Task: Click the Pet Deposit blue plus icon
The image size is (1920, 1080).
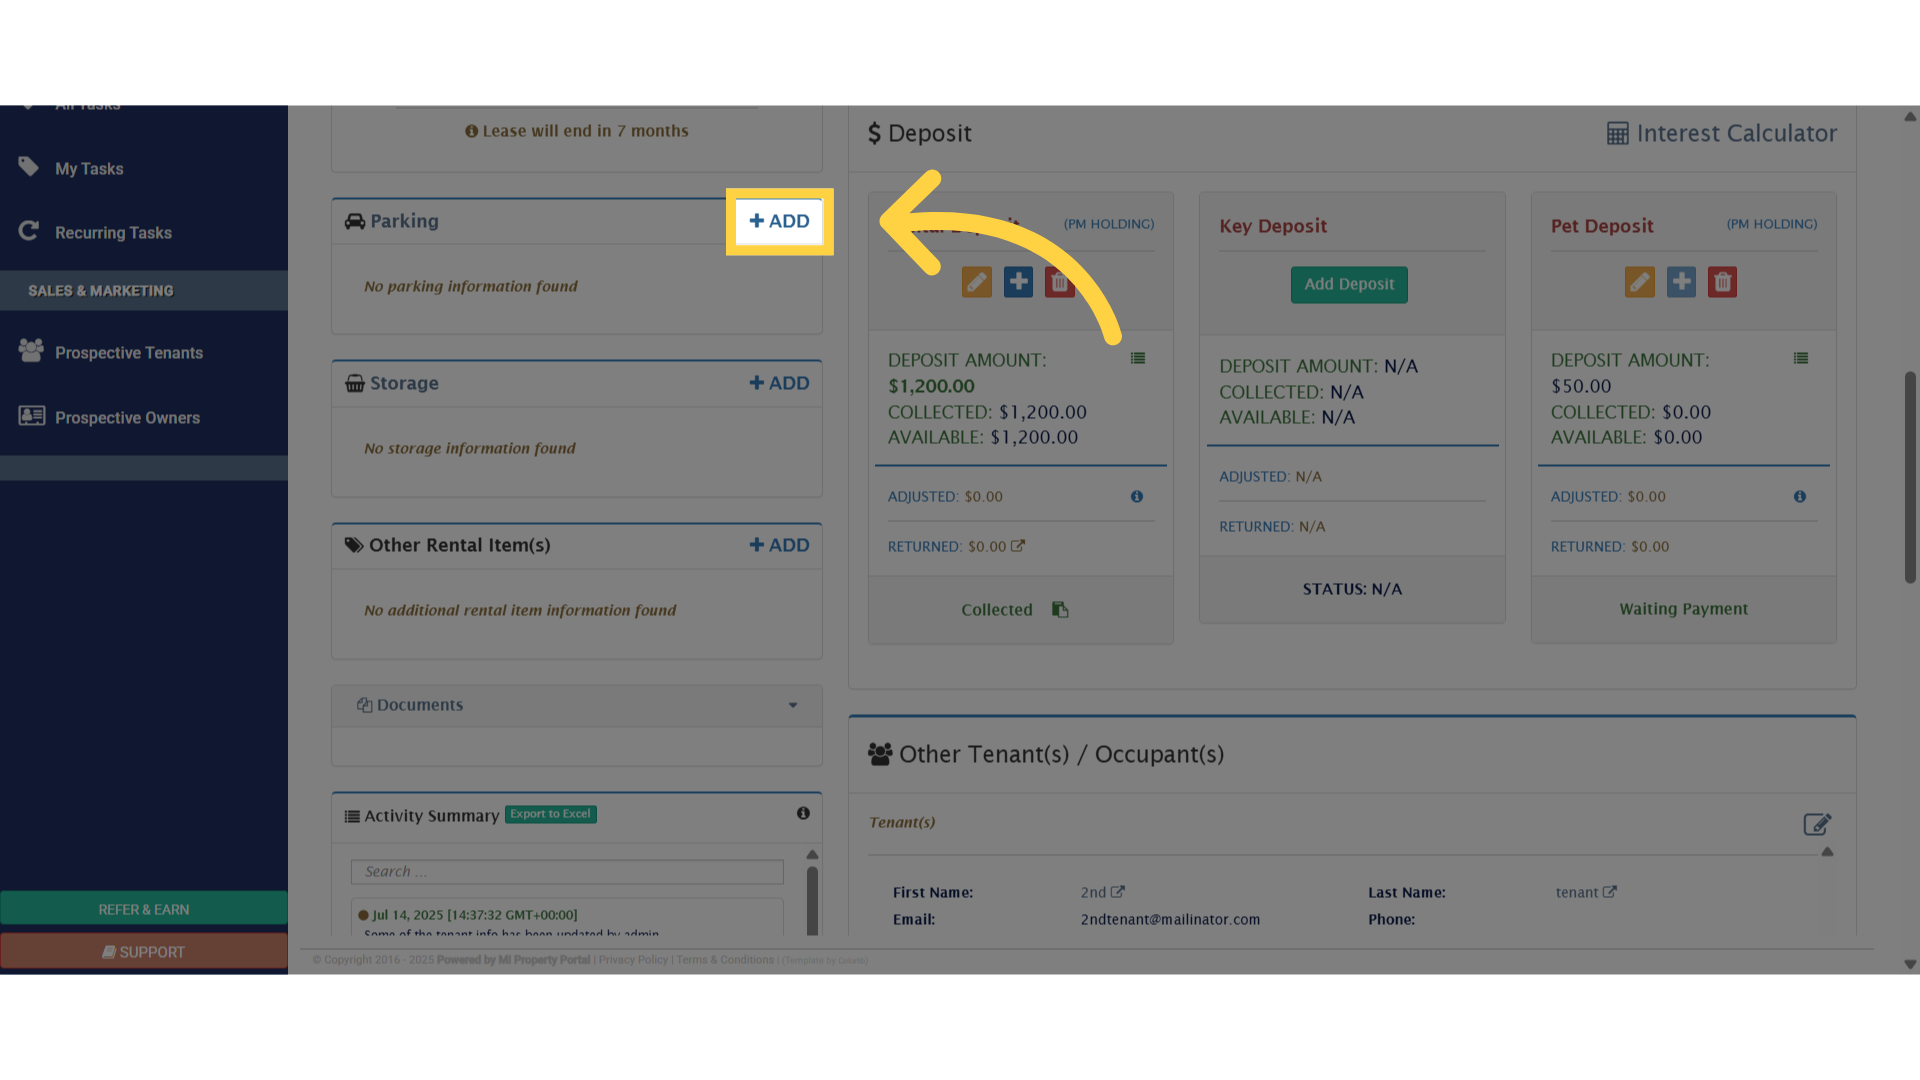Action: pyautogui.click(x=1681, y=282)
